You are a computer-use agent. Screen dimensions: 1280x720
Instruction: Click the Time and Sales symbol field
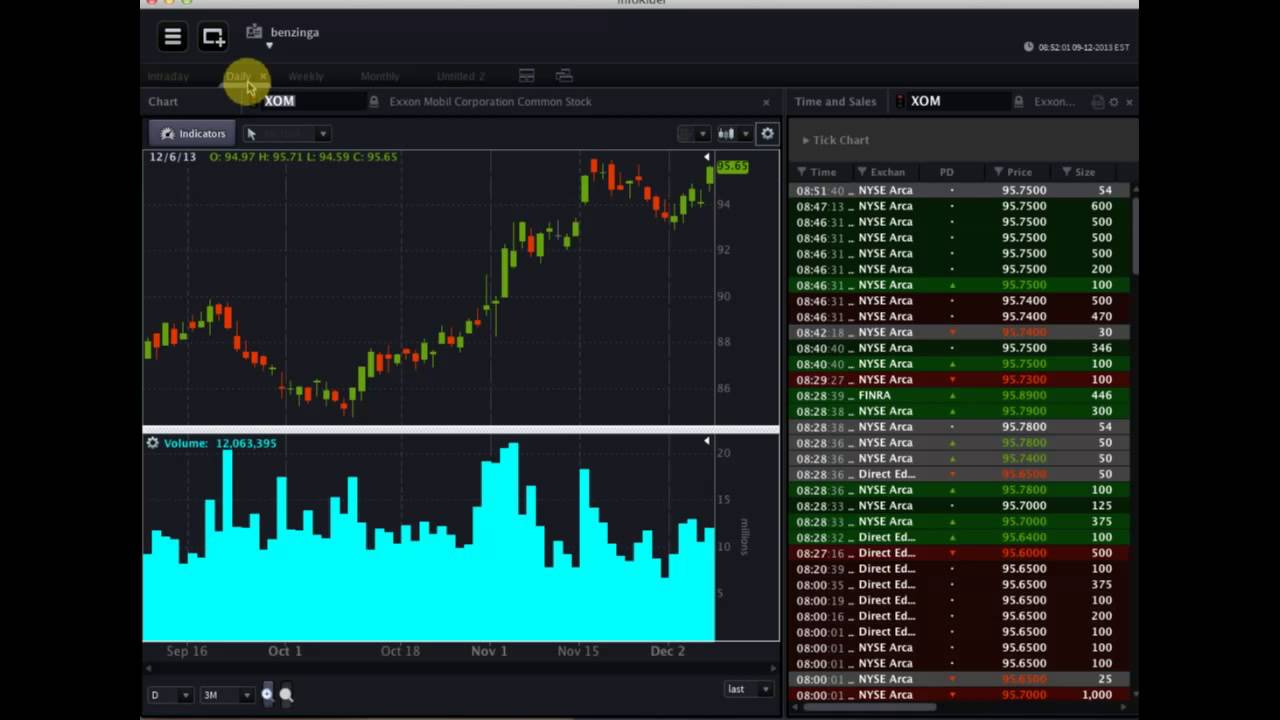click(x=957, y=101)
